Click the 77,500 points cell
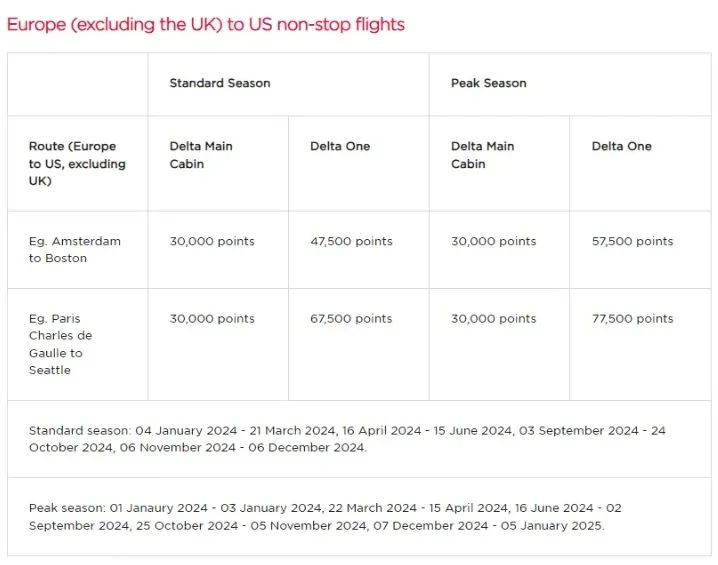 pos(632,319)
